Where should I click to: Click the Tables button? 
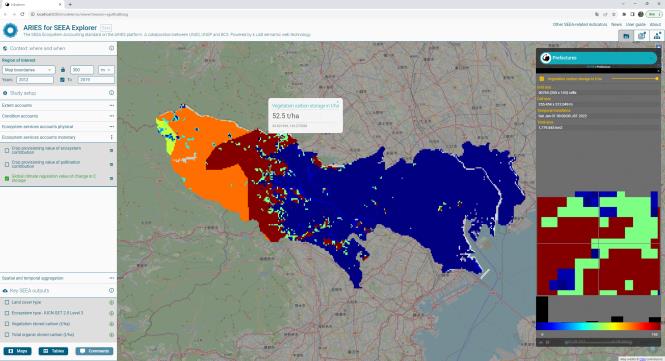tap(53, 351)
